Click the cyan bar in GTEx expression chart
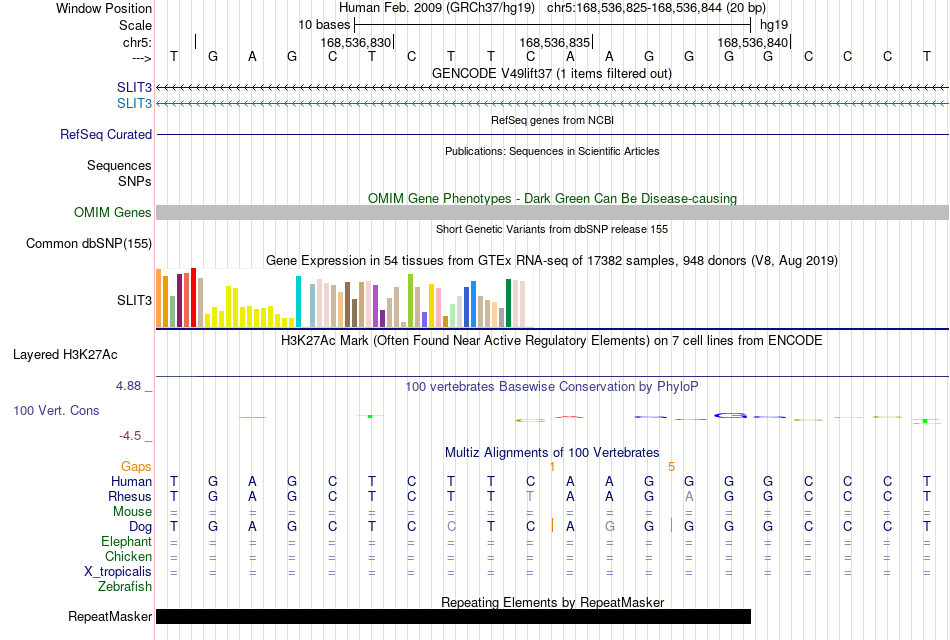Screen dimensions: 950x640 pos(298,302)
